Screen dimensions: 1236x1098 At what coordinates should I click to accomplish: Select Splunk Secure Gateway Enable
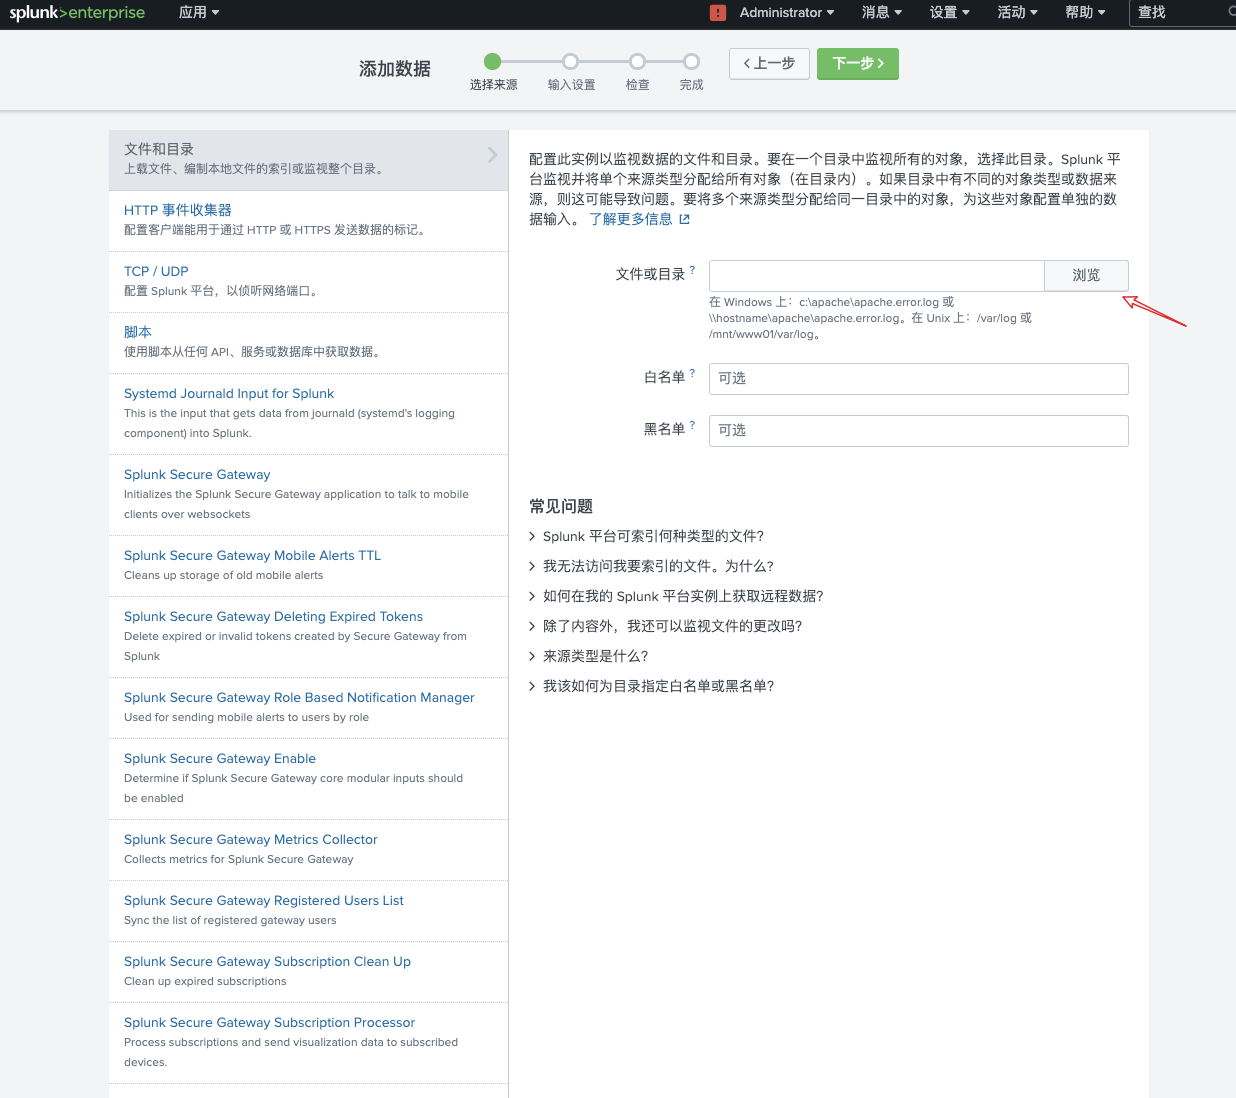tap(308, 779)
